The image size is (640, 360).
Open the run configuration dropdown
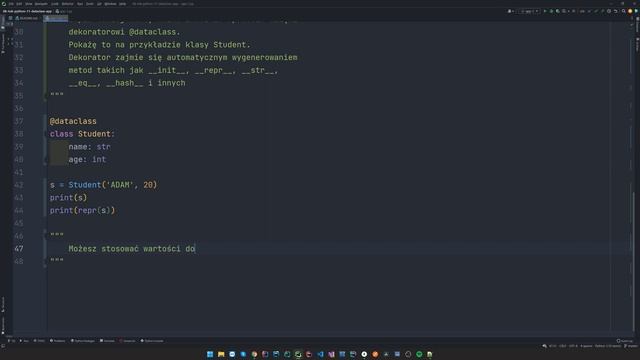529,11
